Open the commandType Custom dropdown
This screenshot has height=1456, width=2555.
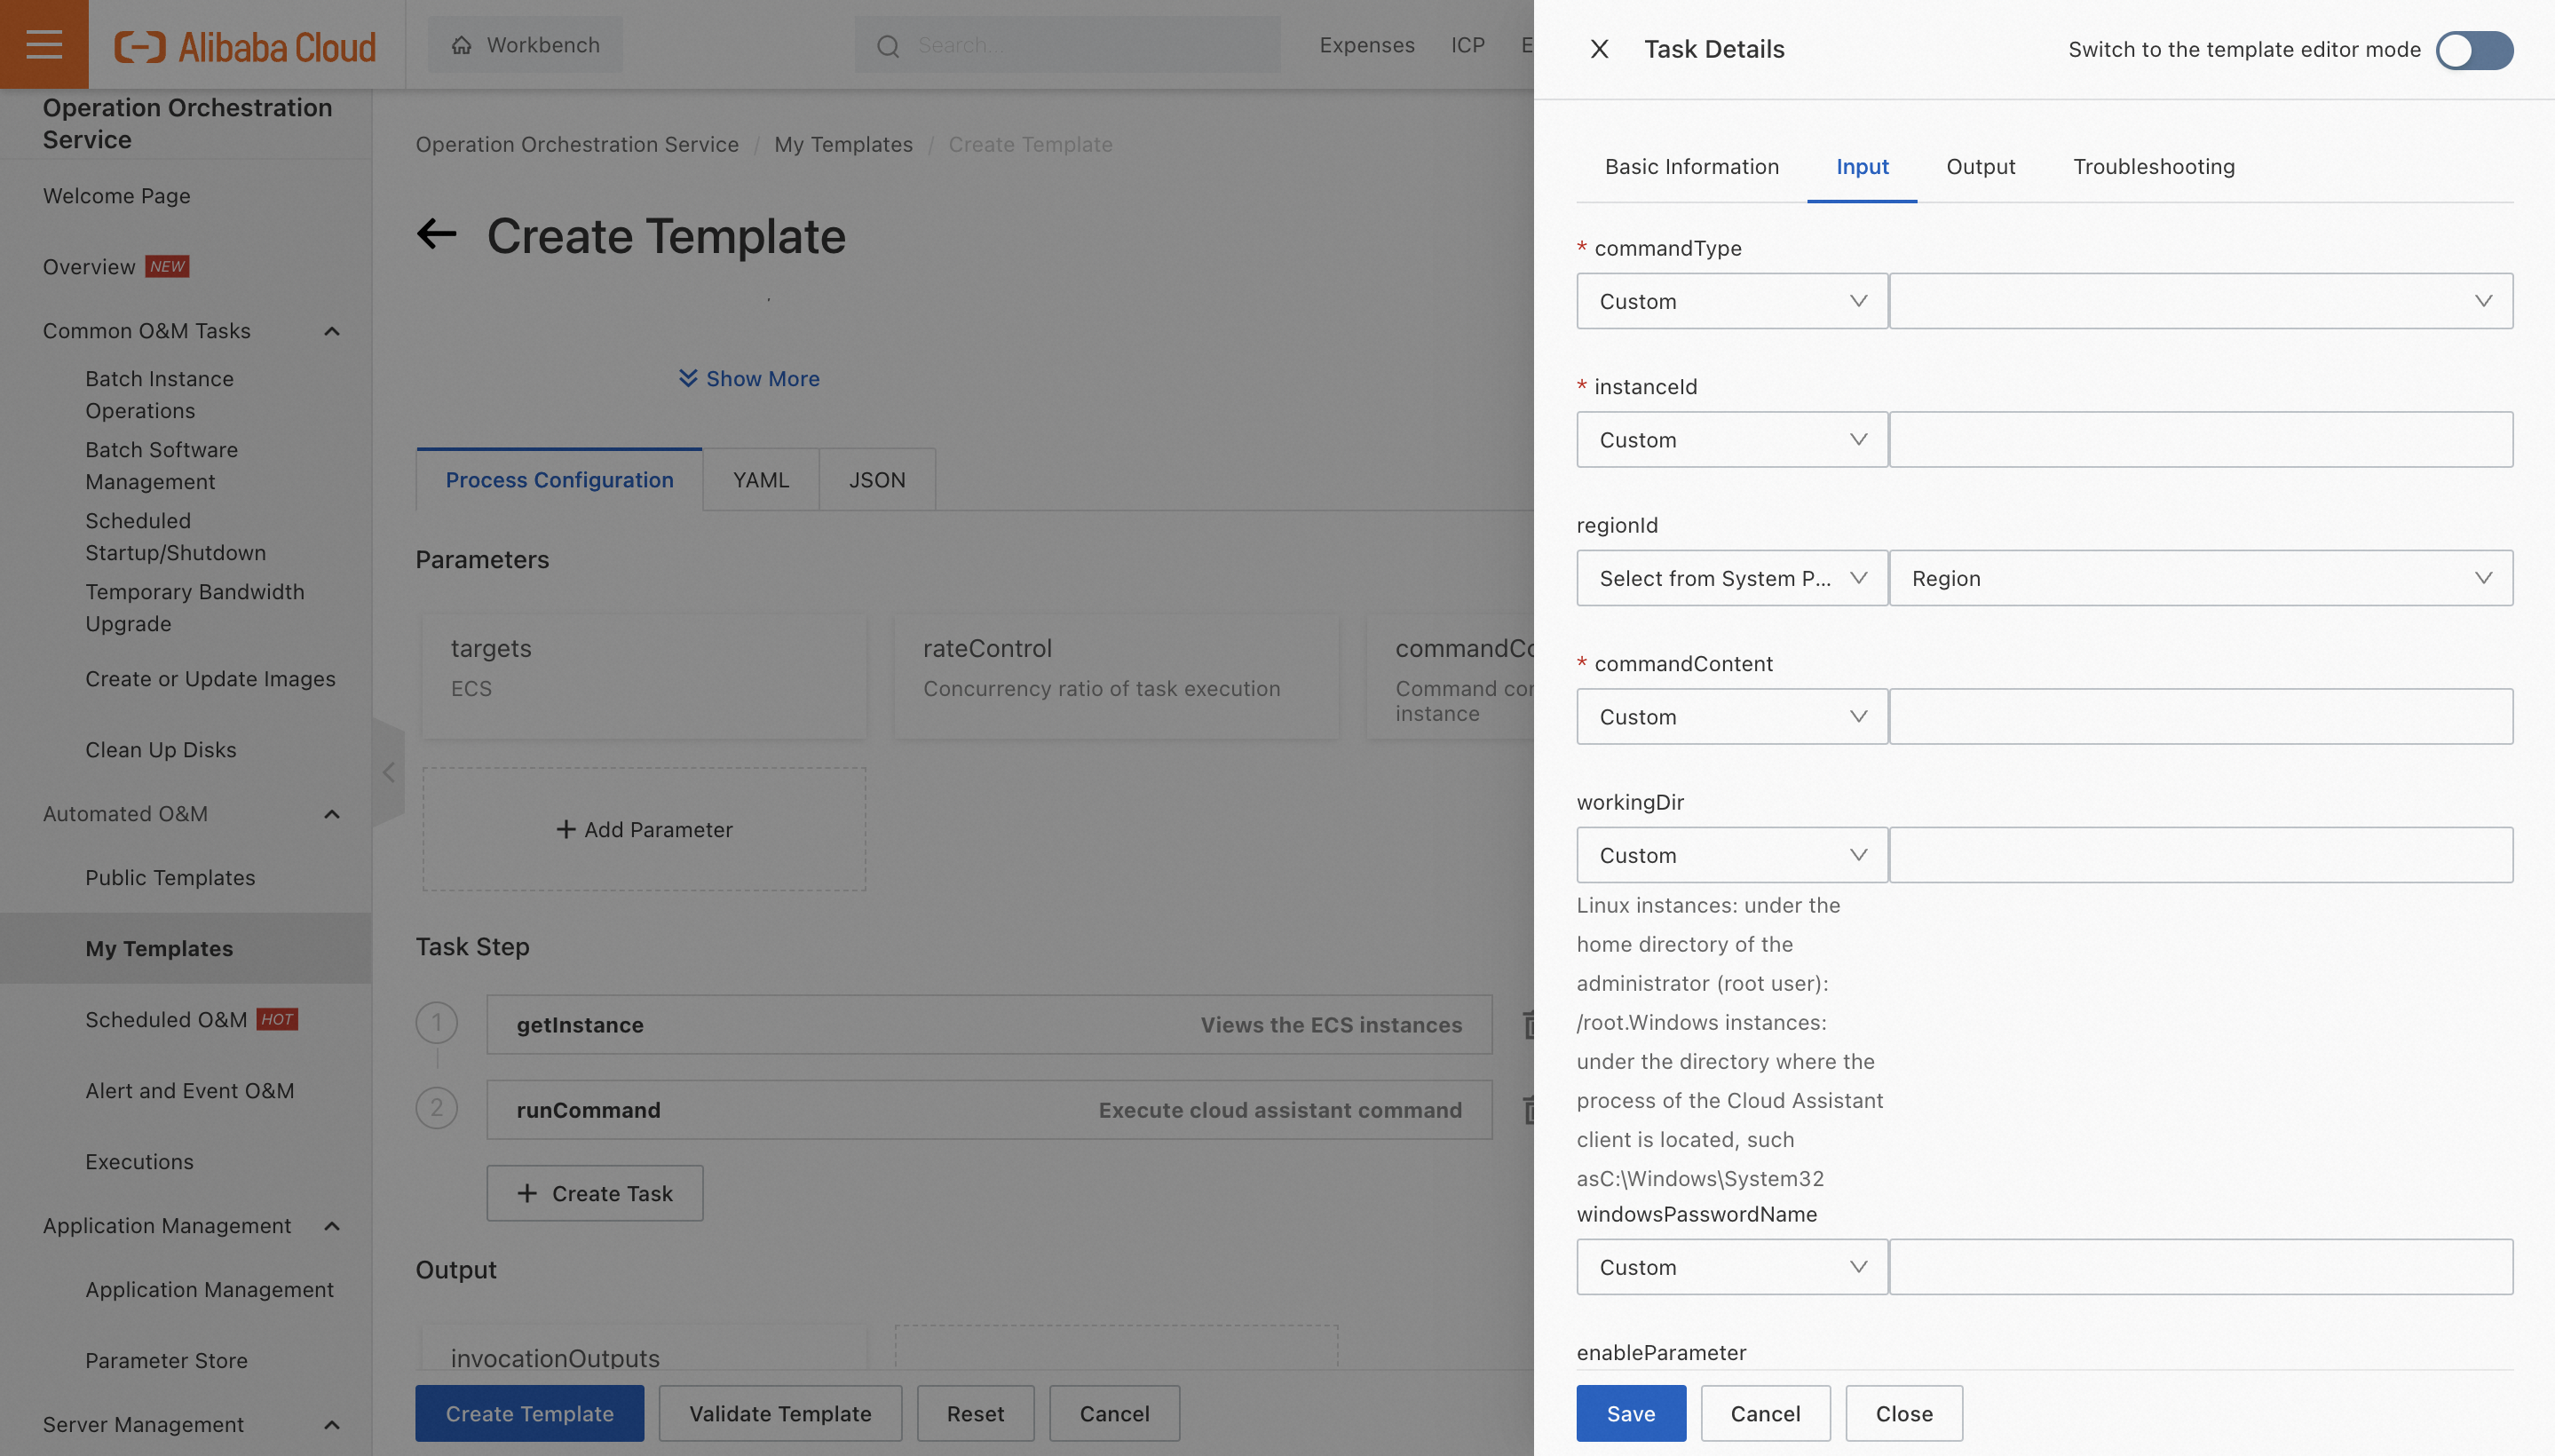pos(1731,301)
